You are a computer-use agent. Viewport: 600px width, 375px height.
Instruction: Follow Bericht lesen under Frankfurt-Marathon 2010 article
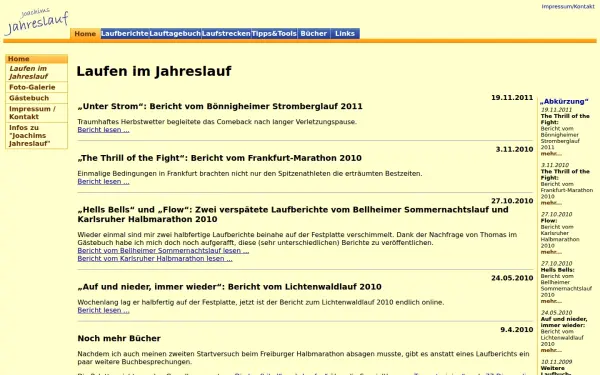click(103, 182)
